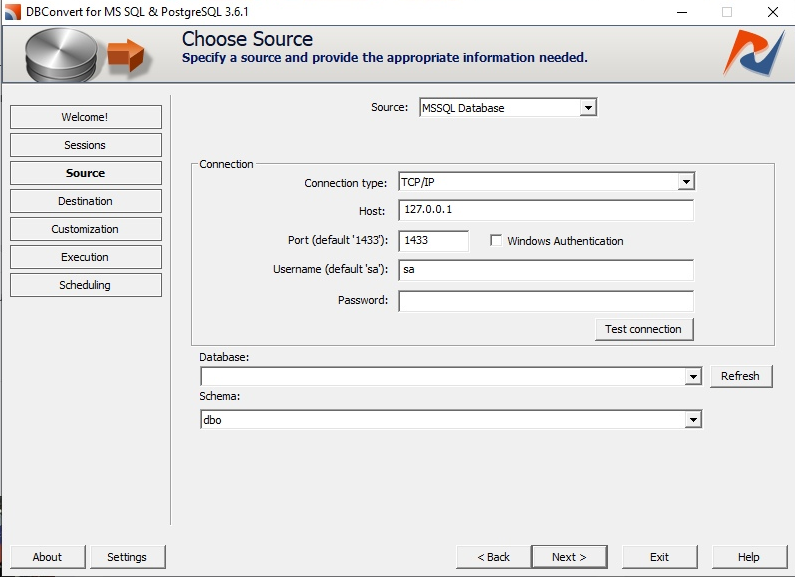
Task: Click into the Password field
Action: click(x=546, y=301)
